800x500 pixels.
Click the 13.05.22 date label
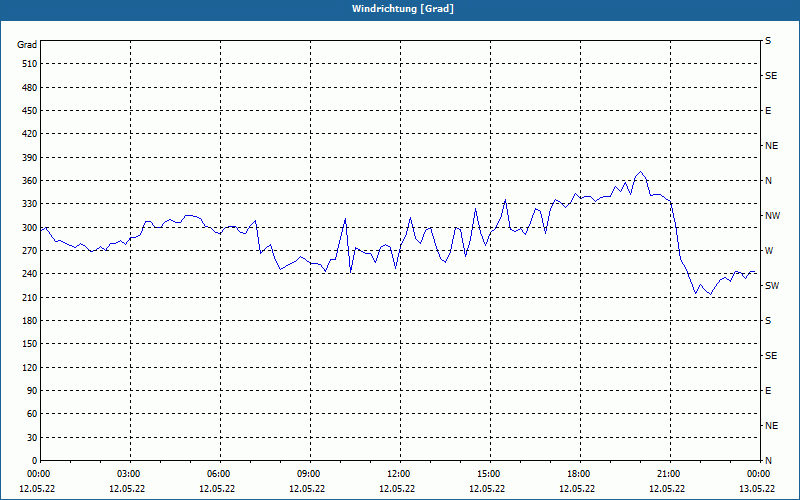click(757, 489)
